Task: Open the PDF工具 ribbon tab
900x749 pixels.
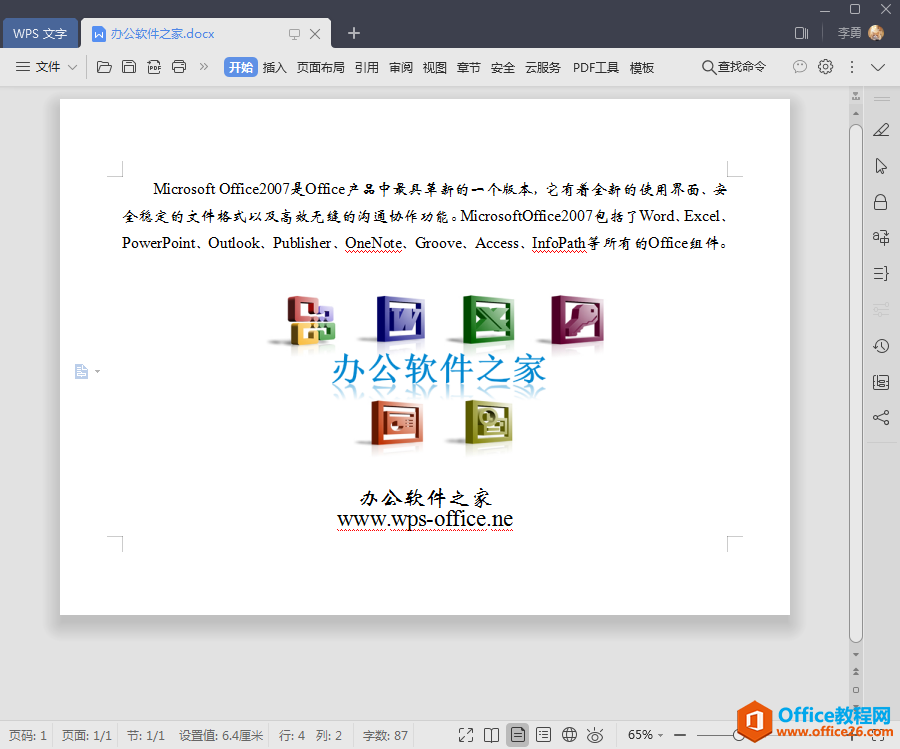Action: click(596, 68)
